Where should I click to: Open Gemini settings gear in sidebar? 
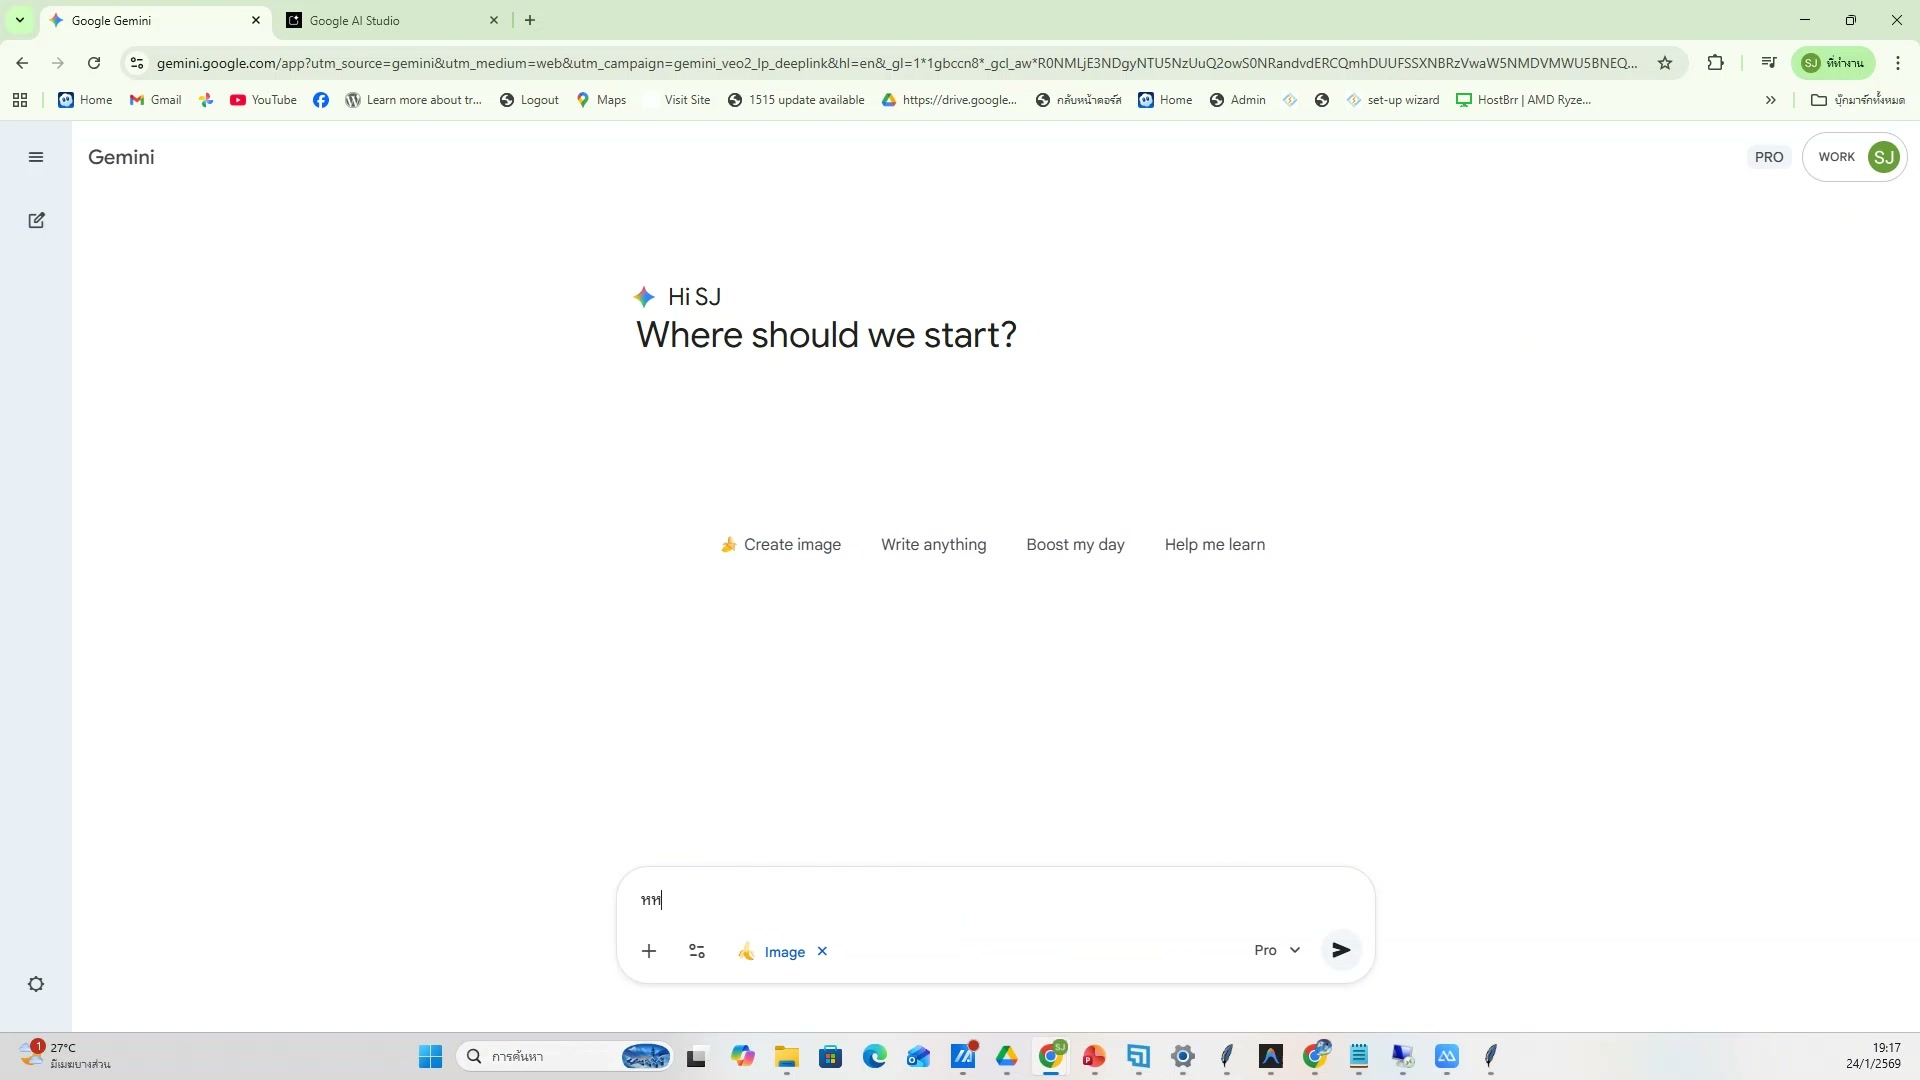[36, 984]
